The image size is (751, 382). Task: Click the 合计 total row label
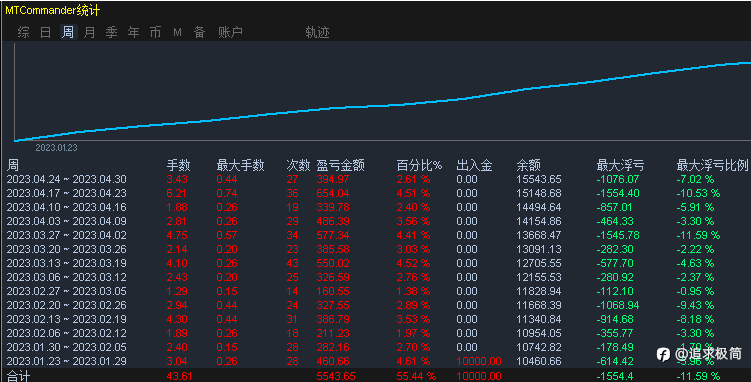(18, 376)
